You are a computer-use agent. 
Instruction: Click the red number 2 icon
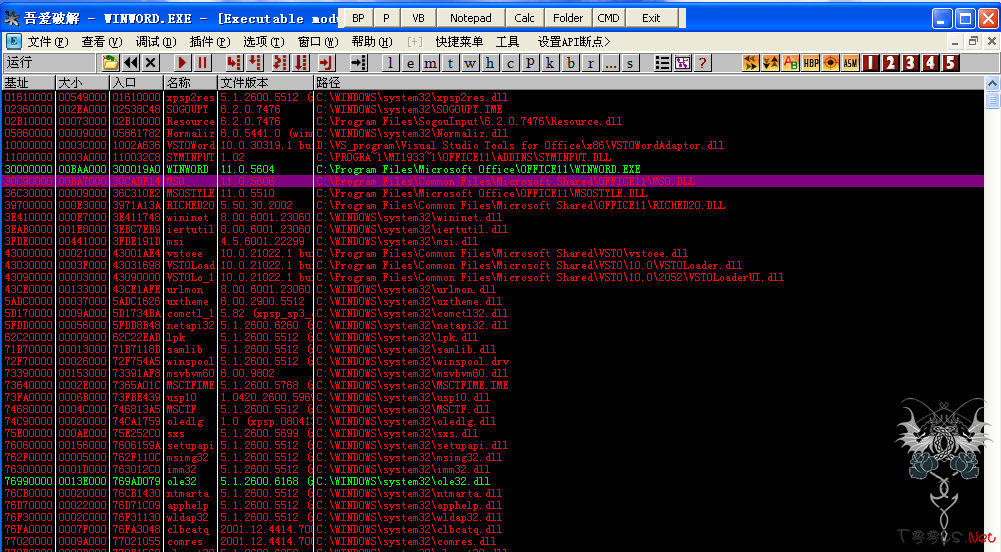point(891,63)
